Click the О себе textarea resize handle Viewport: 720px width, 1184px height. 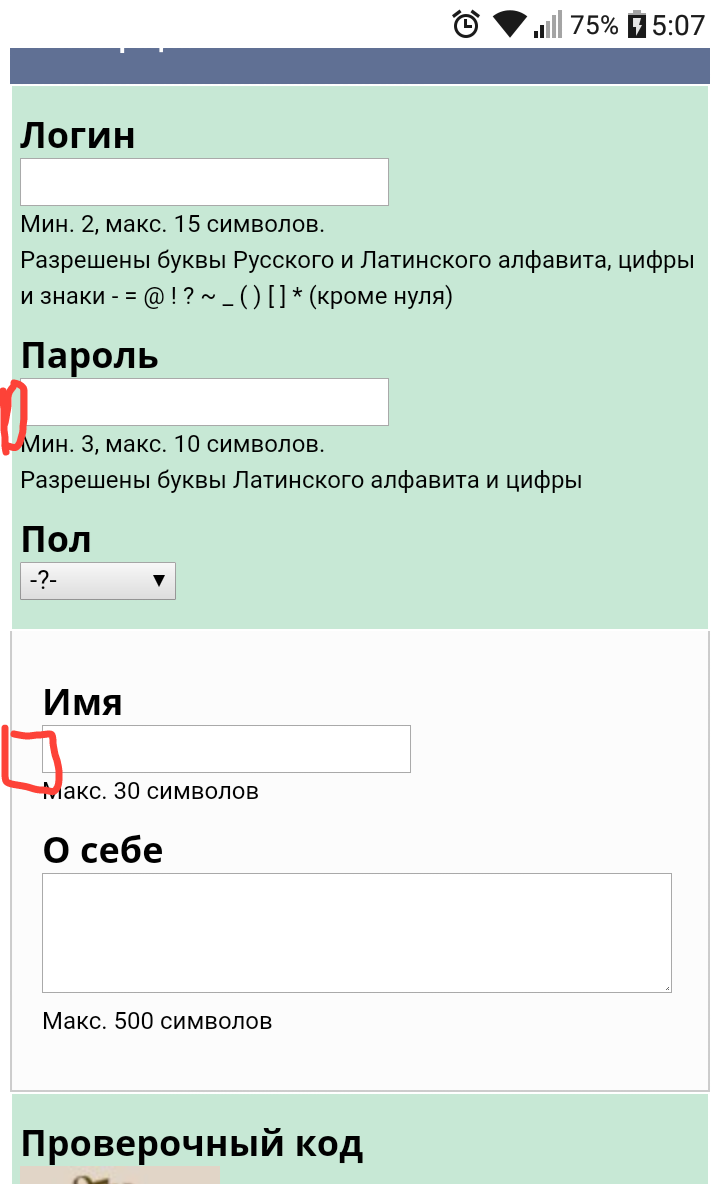[x=666, y=987]
